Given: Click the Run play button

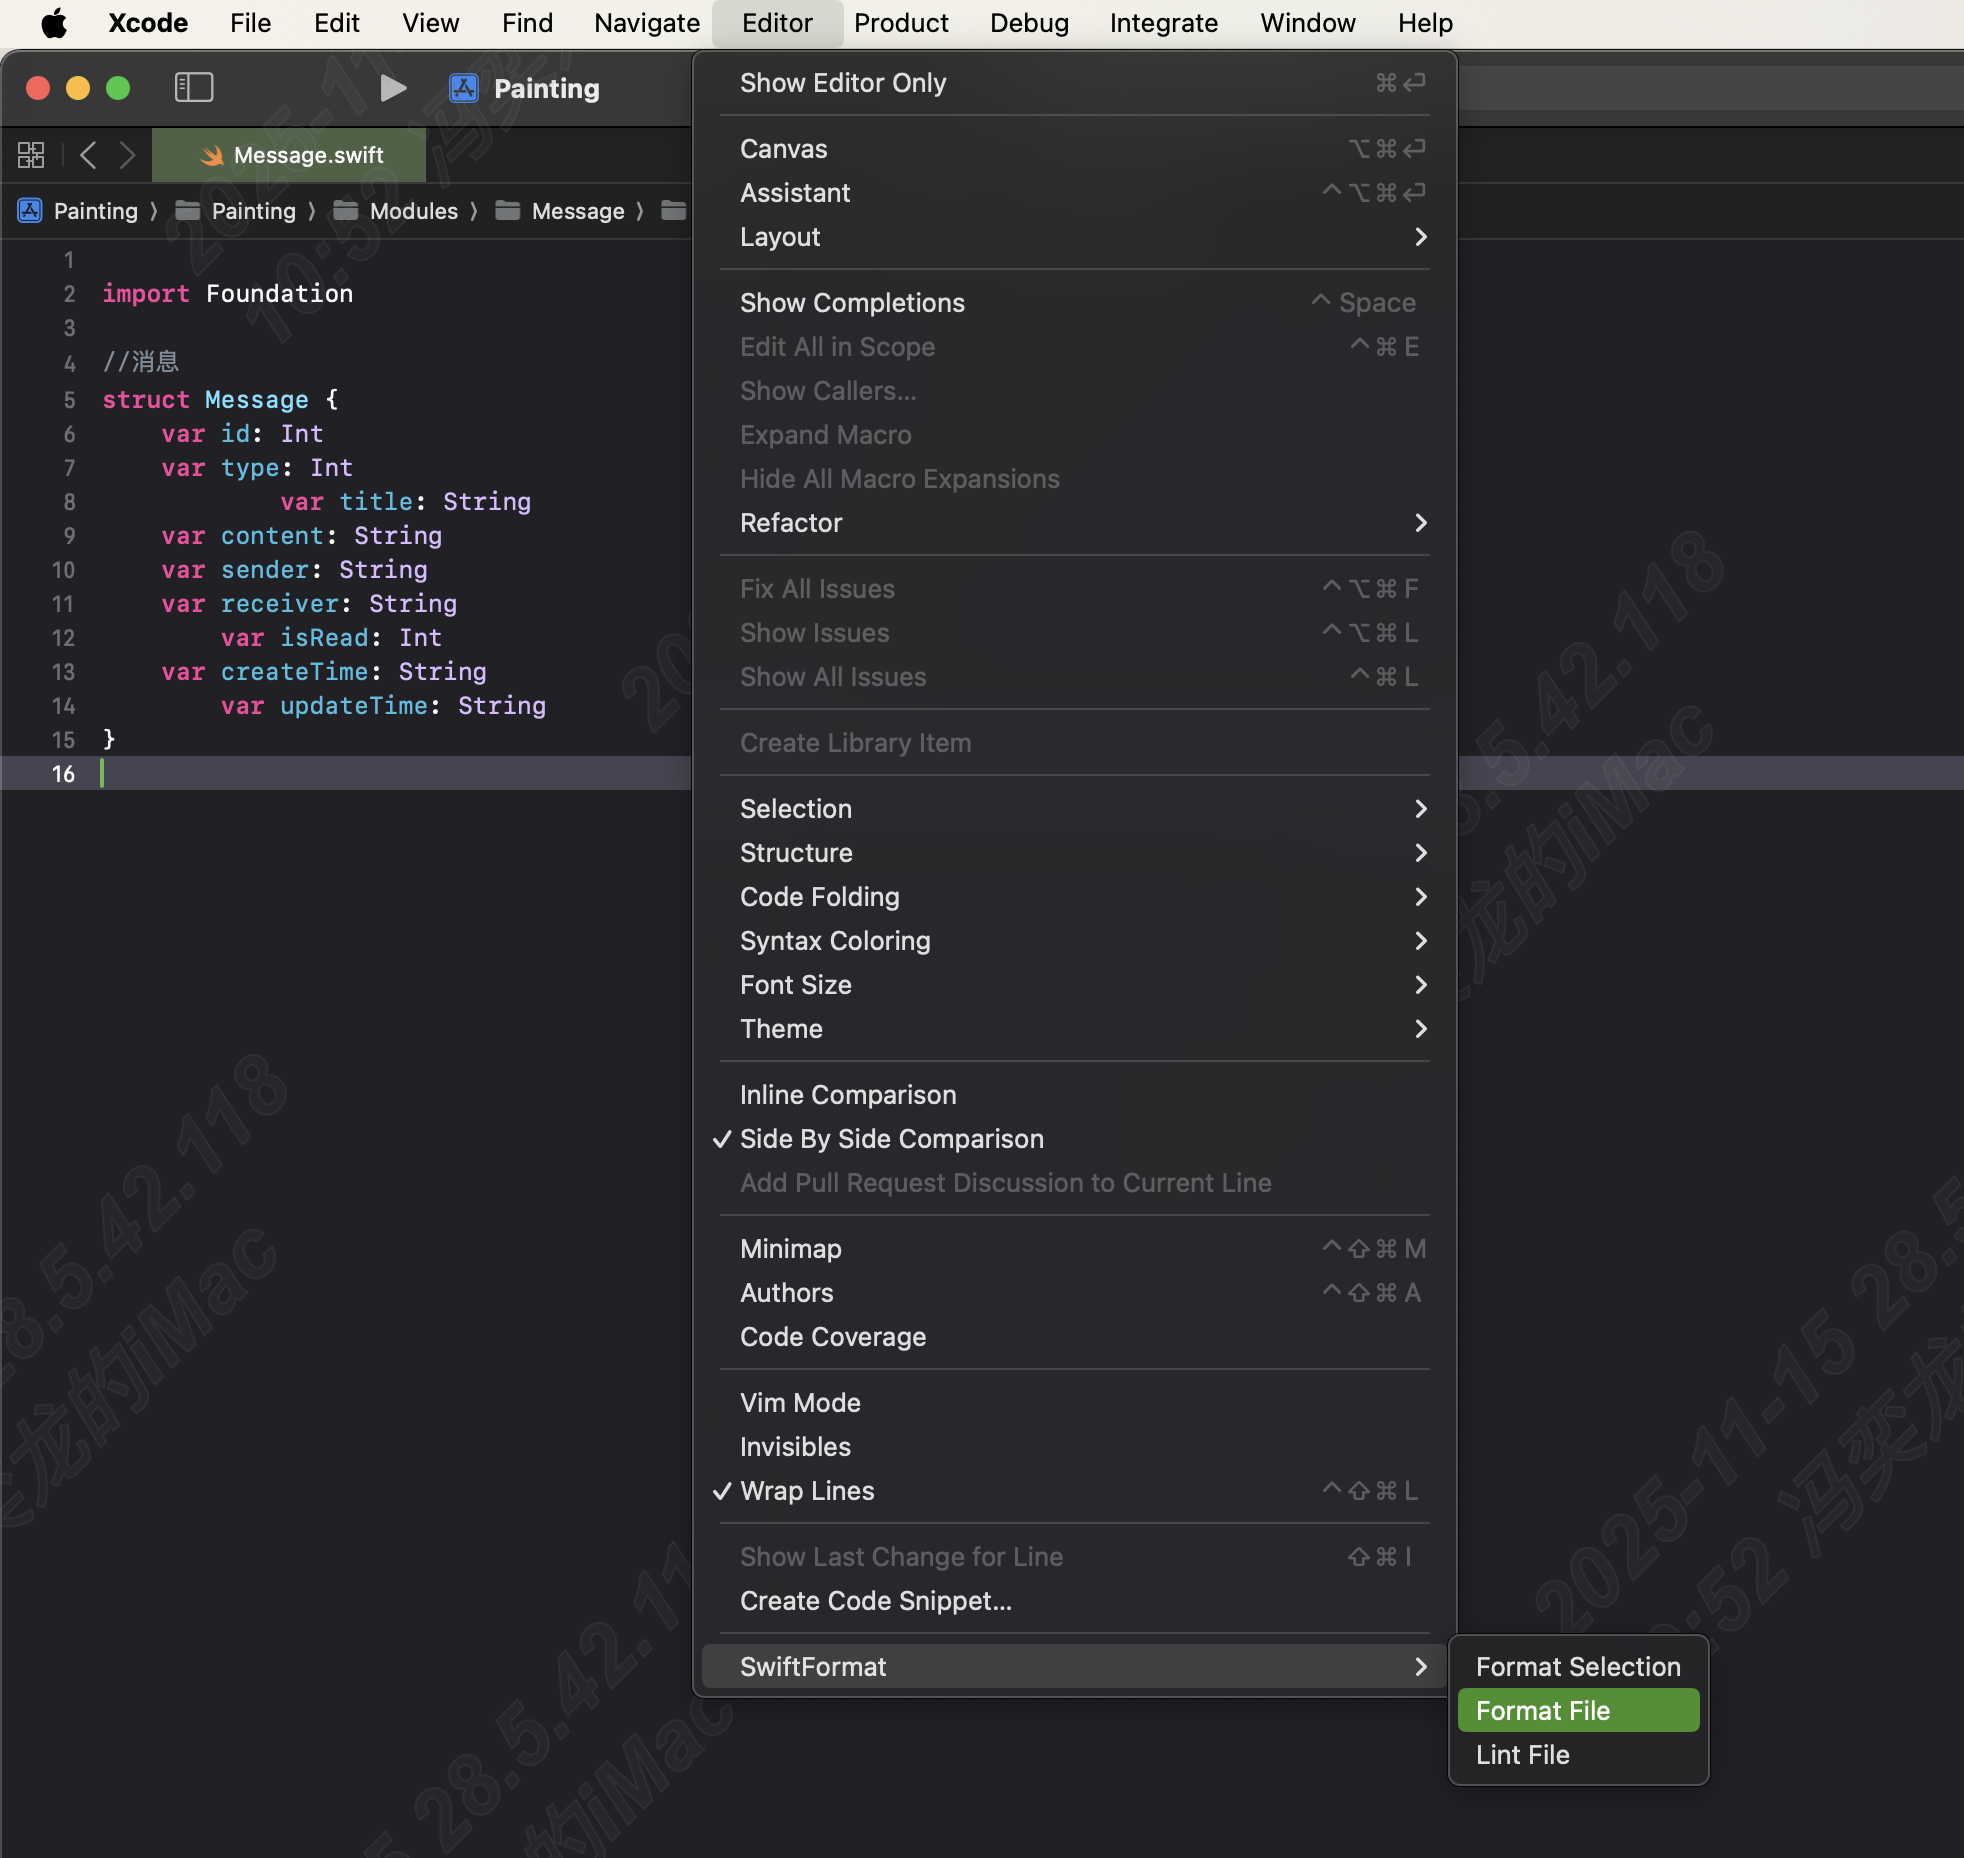Looking at the screenshot, I should [x=393, y=88].
